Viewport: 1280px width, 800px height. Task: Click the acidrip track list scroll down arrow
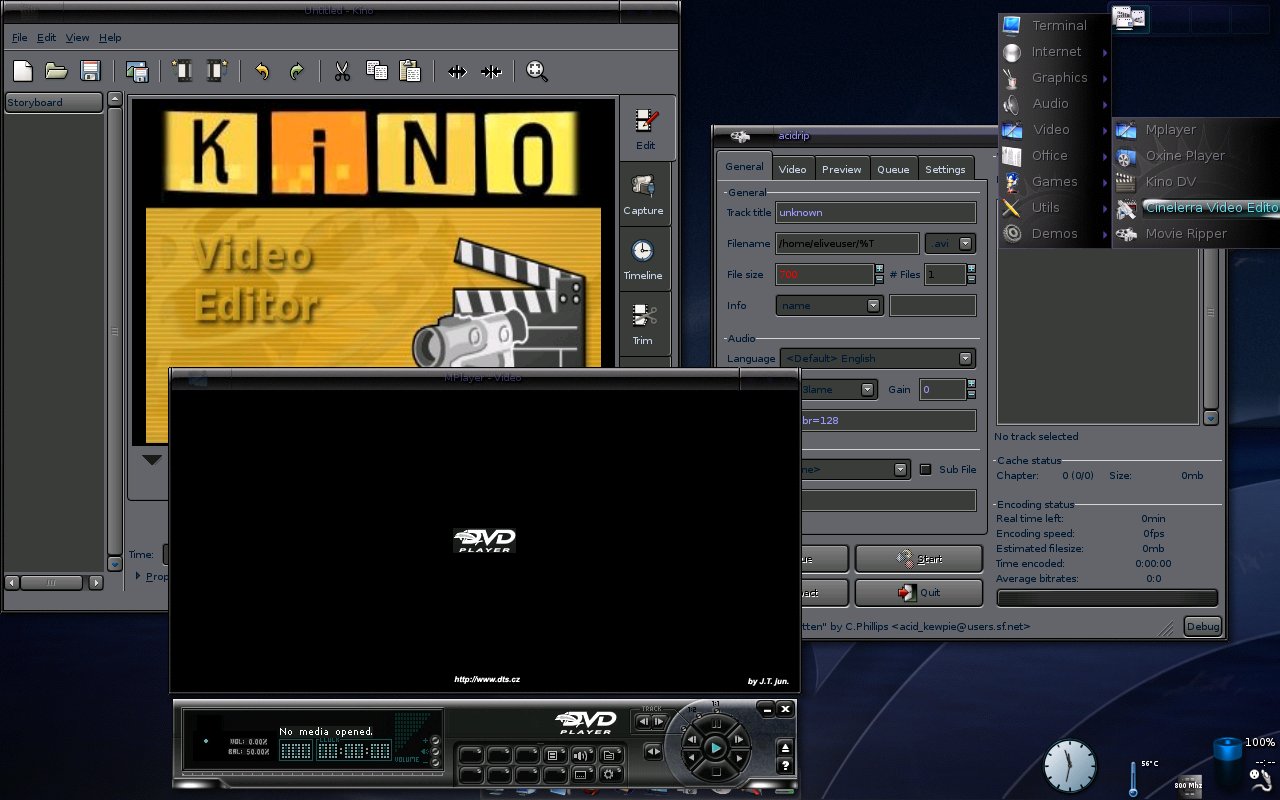[x=1210, y=418]
